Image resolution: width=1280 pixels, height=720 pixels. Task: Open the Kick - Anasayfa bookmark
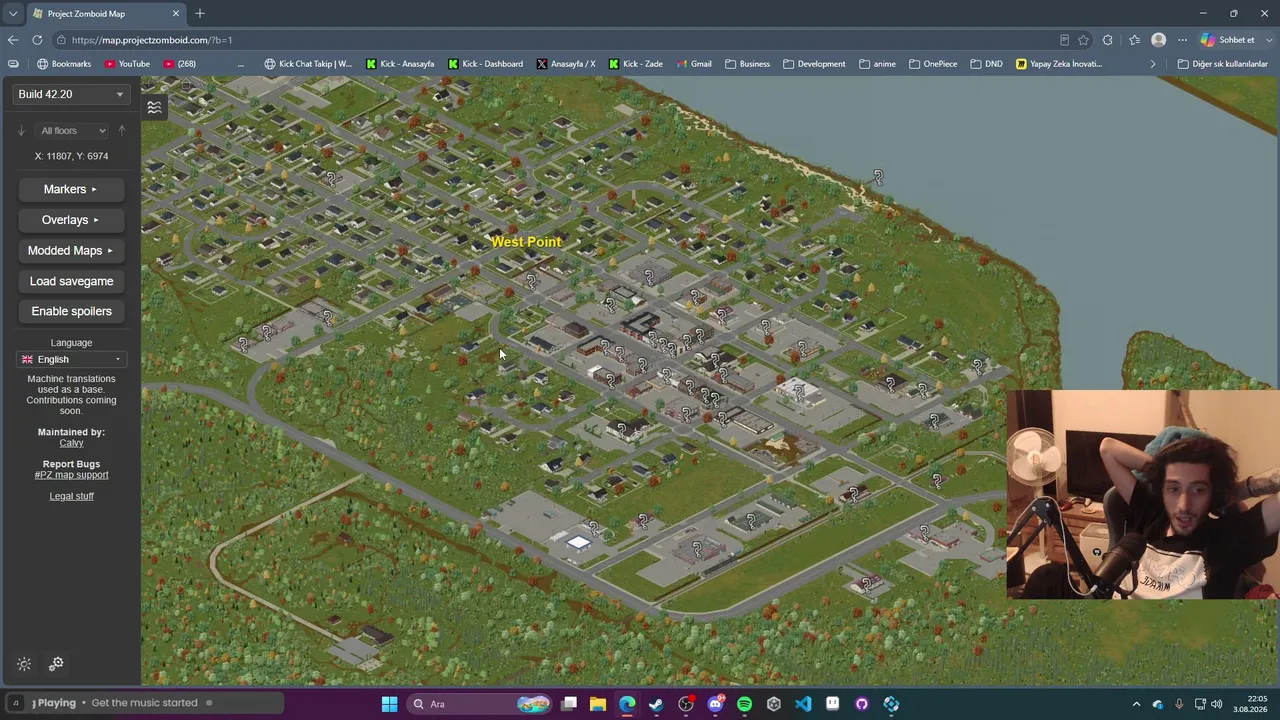click(400, 64)
